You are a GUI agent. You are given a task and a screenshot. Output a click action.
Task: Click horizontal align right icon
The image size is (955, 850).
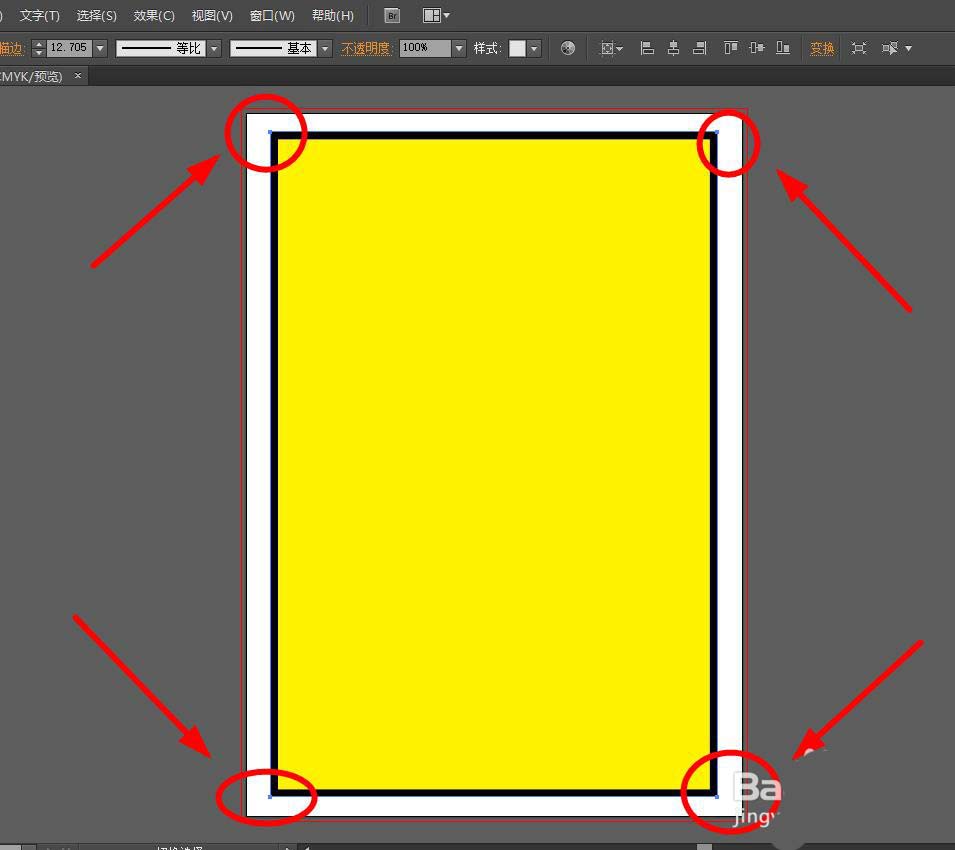point(700,48)
